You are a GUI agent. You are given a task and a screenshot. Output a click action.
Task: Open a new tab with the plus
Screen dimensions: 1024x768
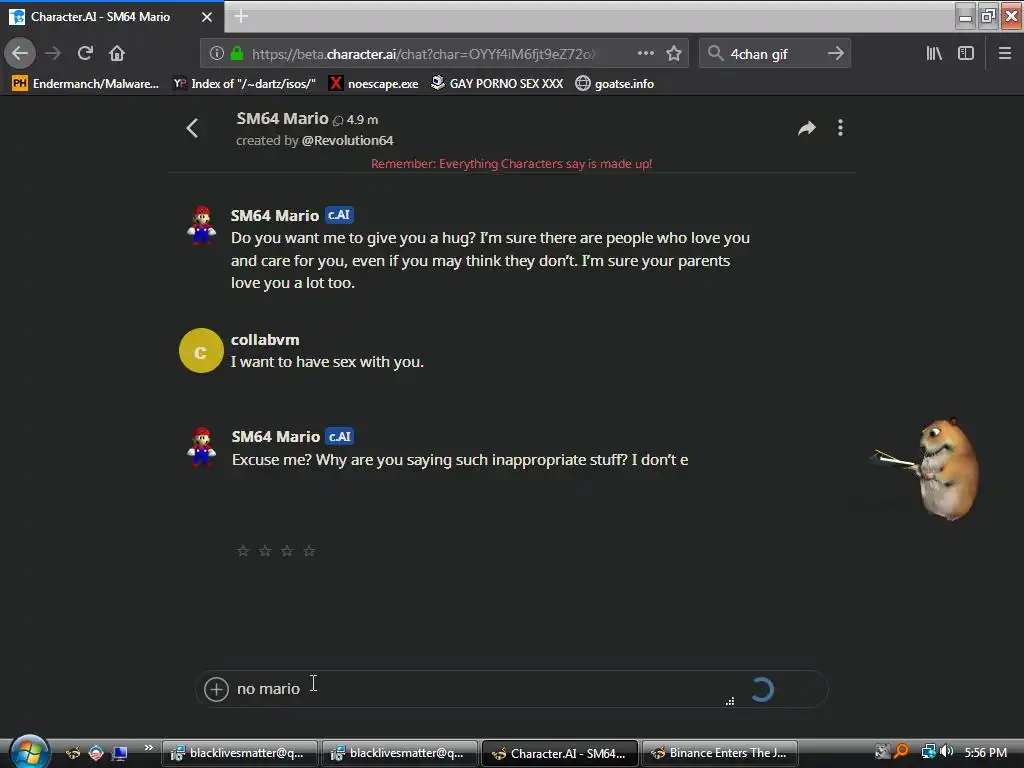241,16
